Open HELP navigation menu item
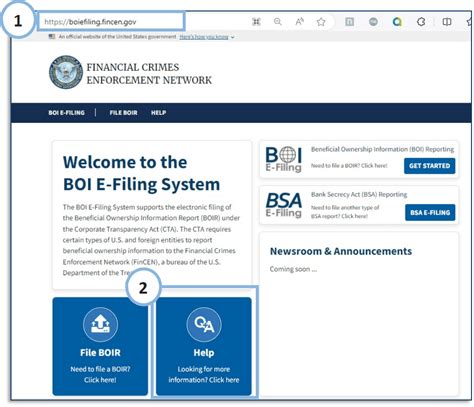Viewport: 474px width, 407px height. (158, 113)
